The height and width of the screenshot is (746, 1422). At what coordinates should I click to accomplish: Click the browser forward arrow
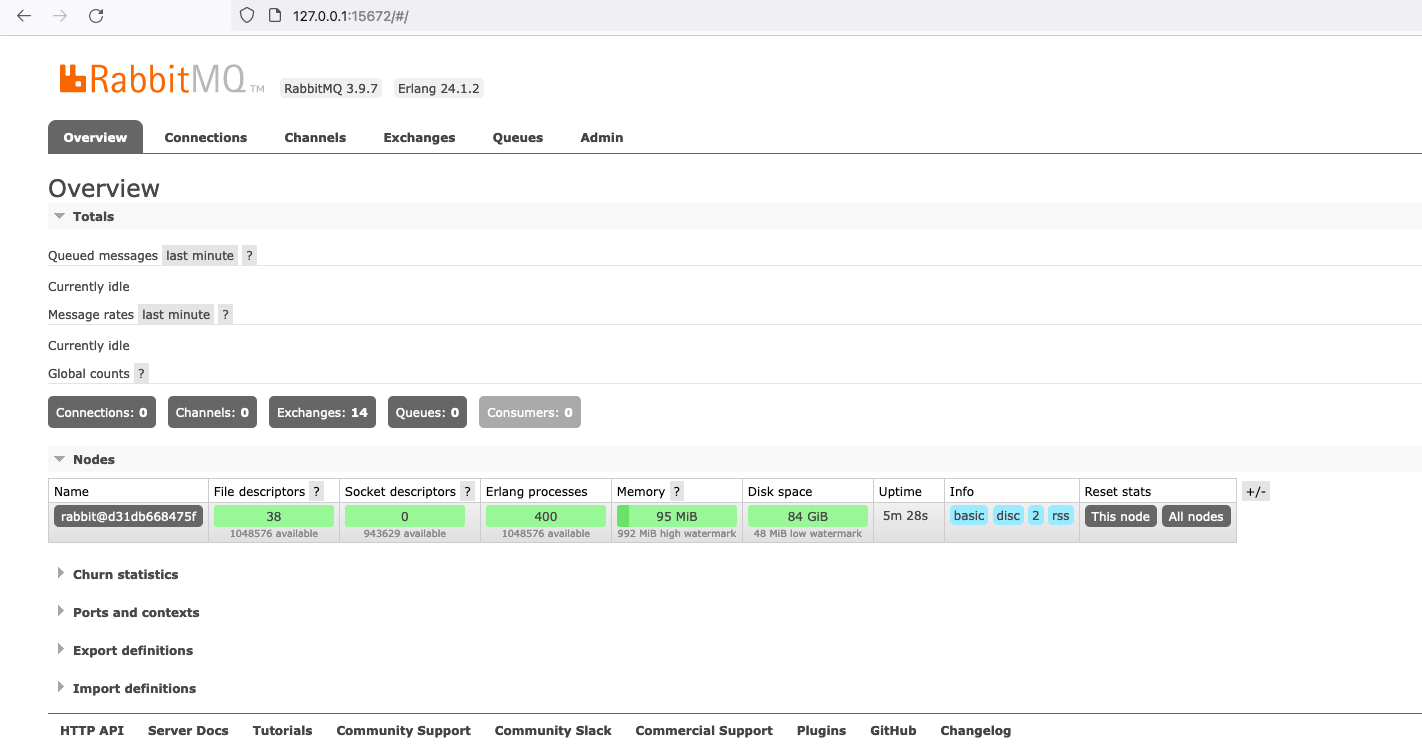tap(60, 16)
